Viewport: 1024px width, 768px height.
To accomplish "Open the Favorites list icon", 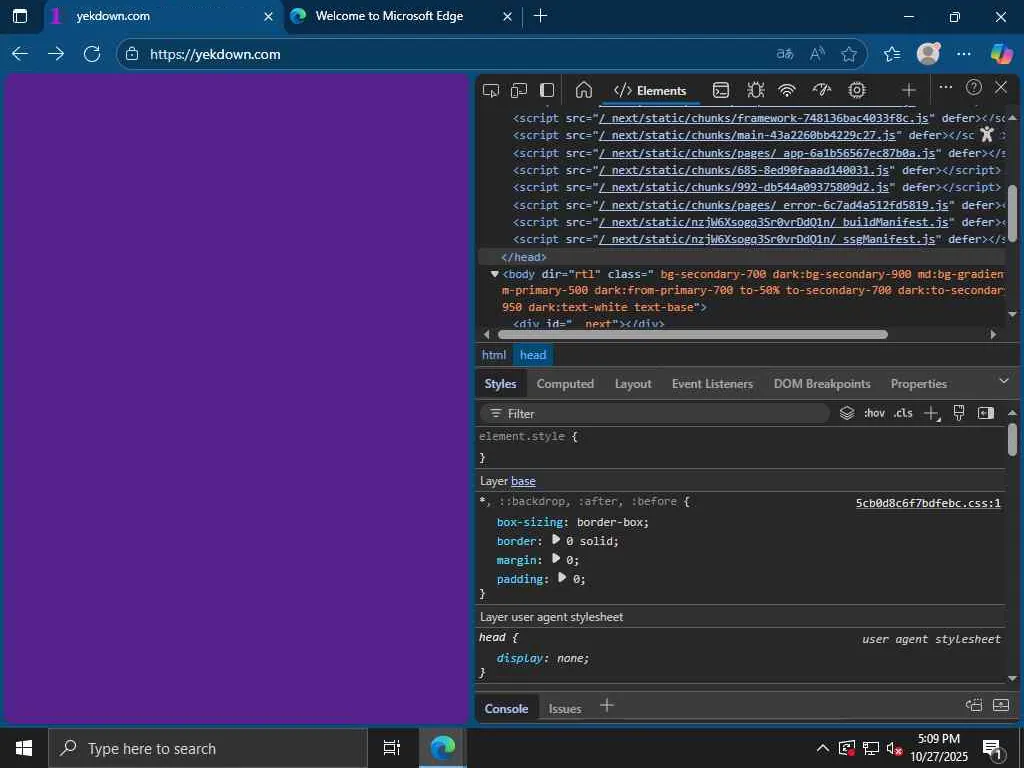I will tap(892, 54).
